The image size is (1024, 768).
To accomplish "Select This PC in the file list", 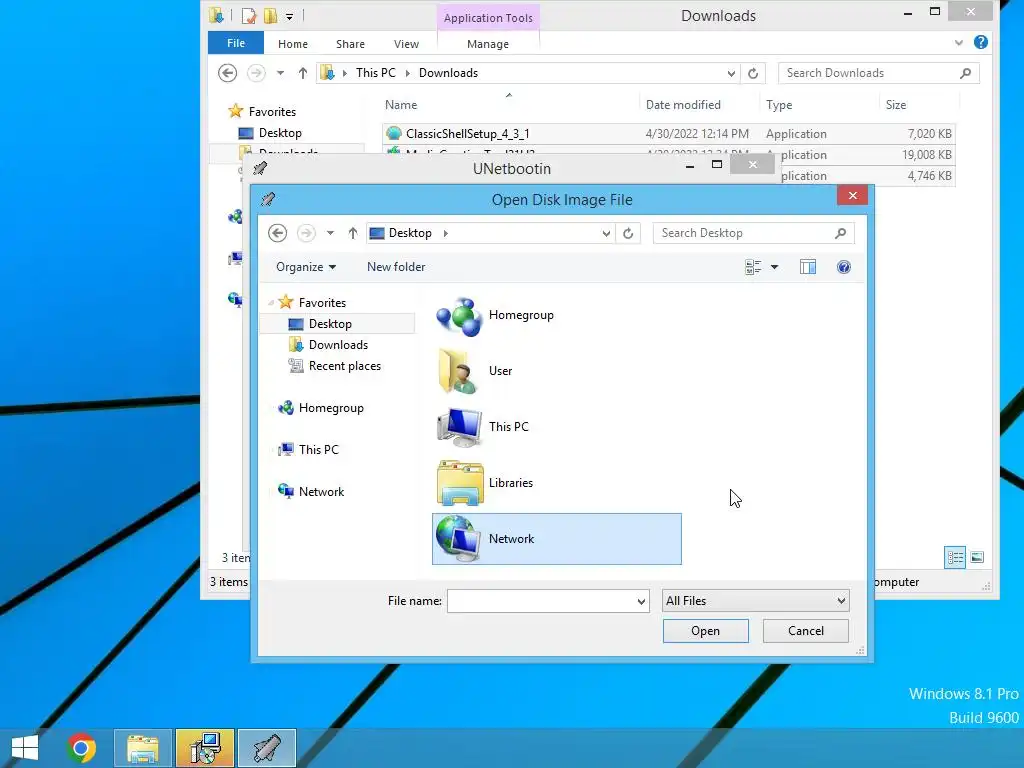I will [556, 427].
